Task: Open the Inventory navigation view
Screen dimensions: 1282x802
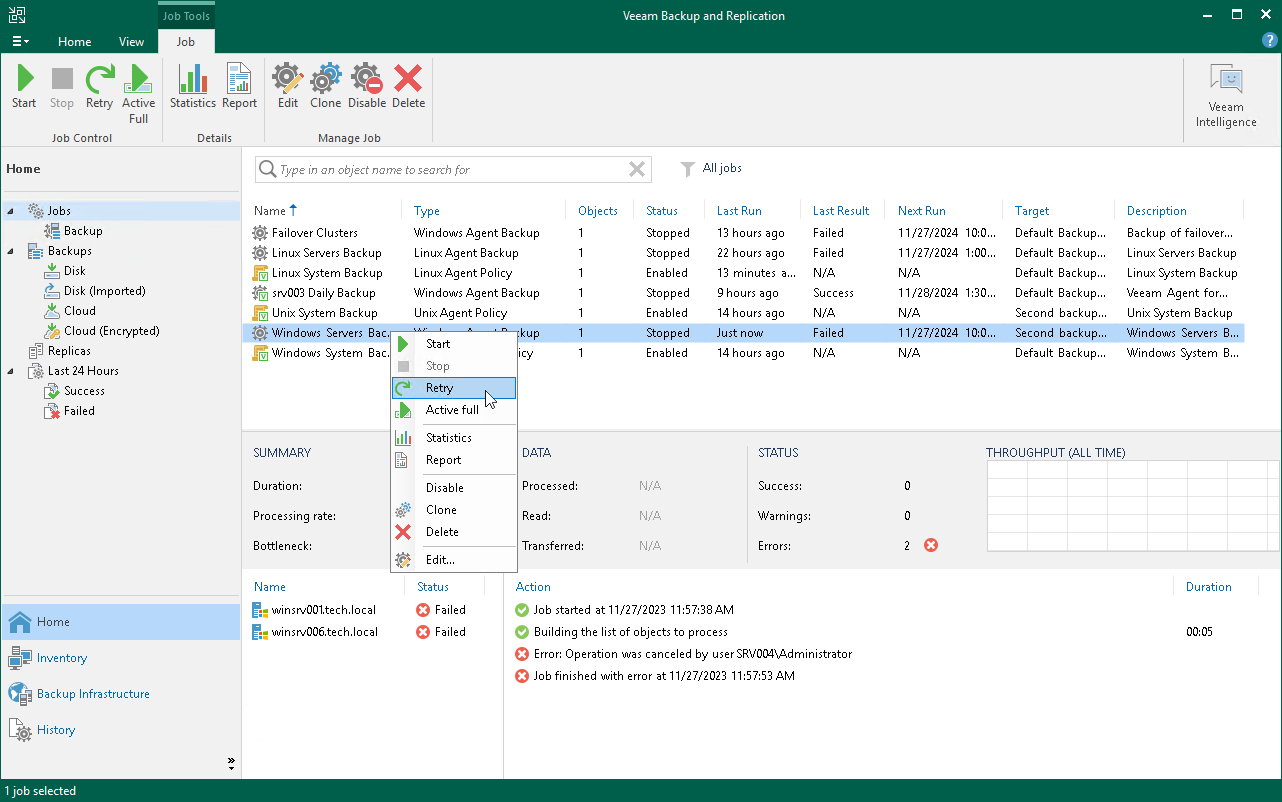Action: (x=121, y=658)
